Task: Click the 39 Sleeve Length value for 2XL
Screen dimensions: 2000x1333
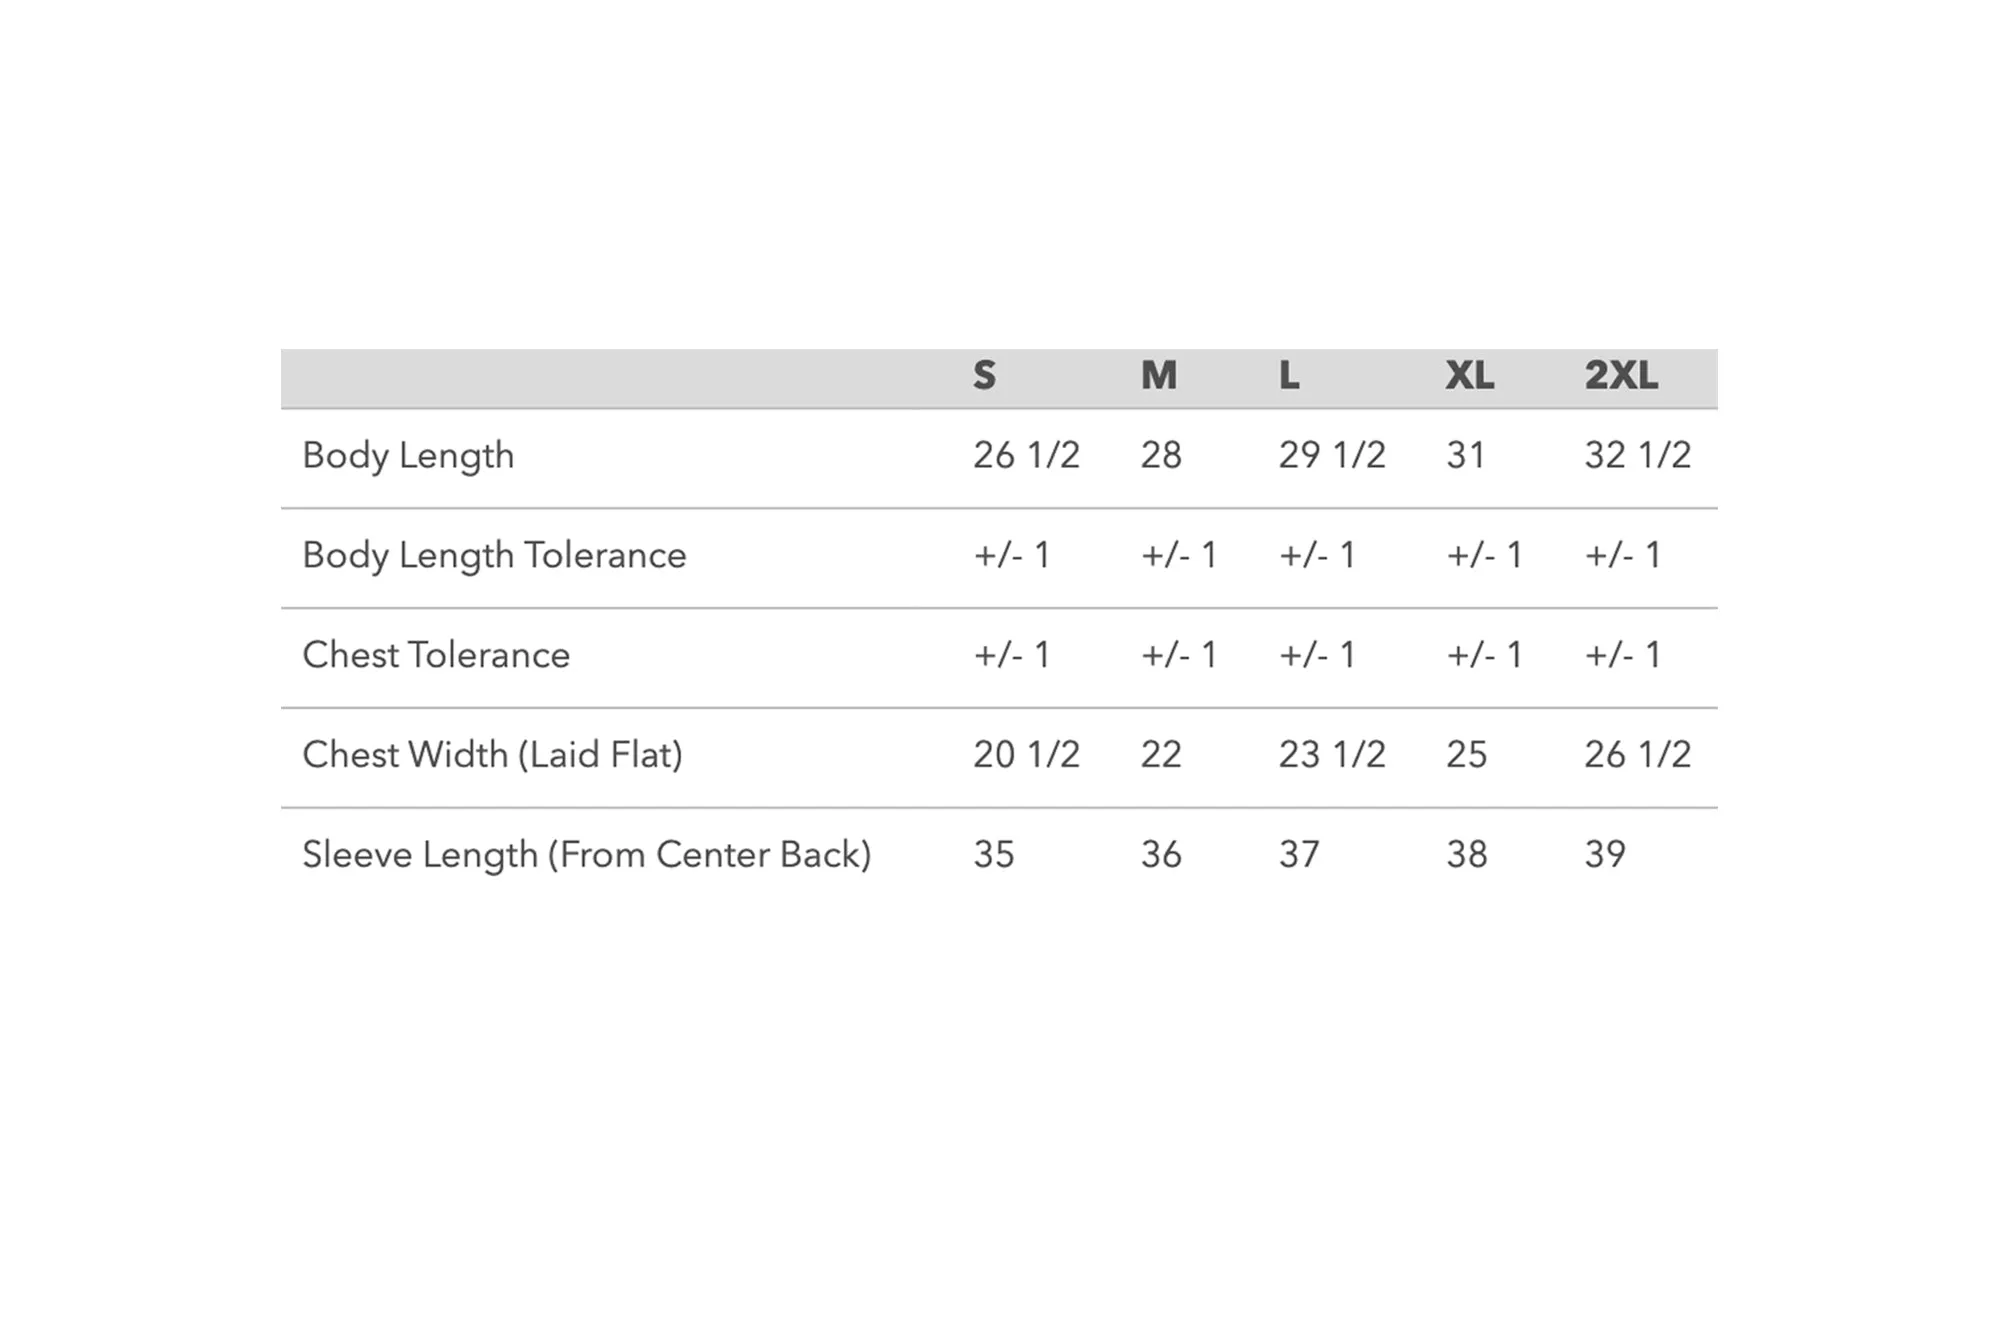Action: coord(1605,855)
